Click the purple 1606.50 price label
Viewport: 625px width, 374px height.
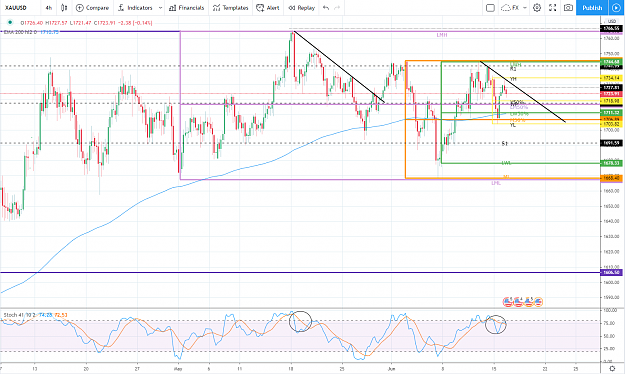(611, 272)
